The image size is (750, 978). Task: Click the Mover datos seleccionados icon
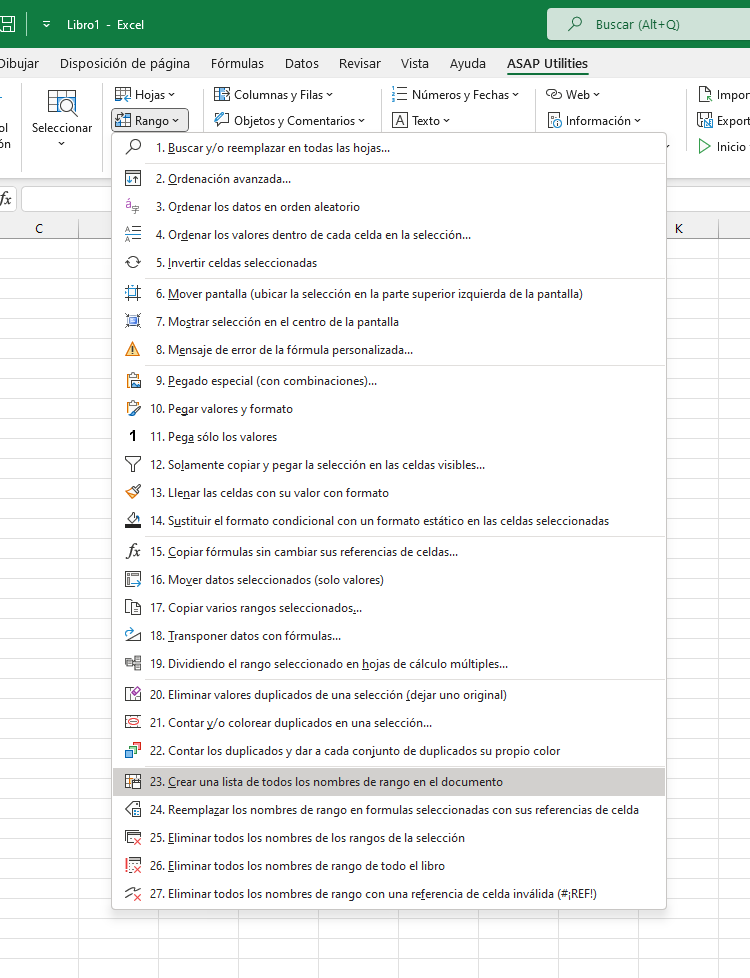coord(133,579)
